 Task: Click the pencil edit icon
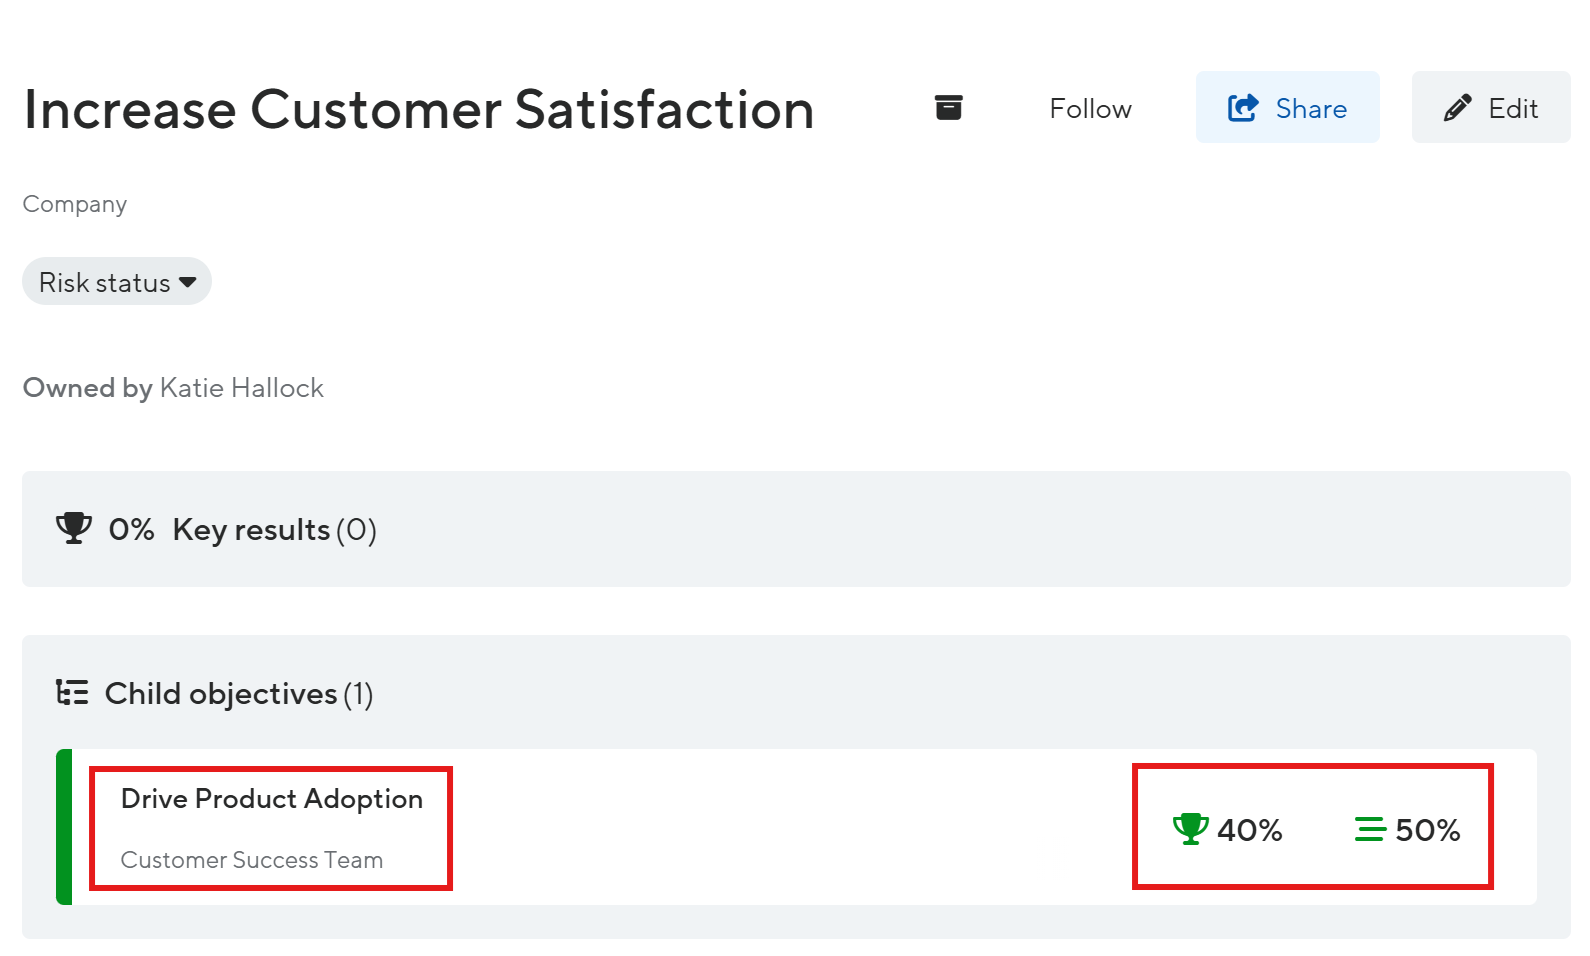(x=1458, y=107)
